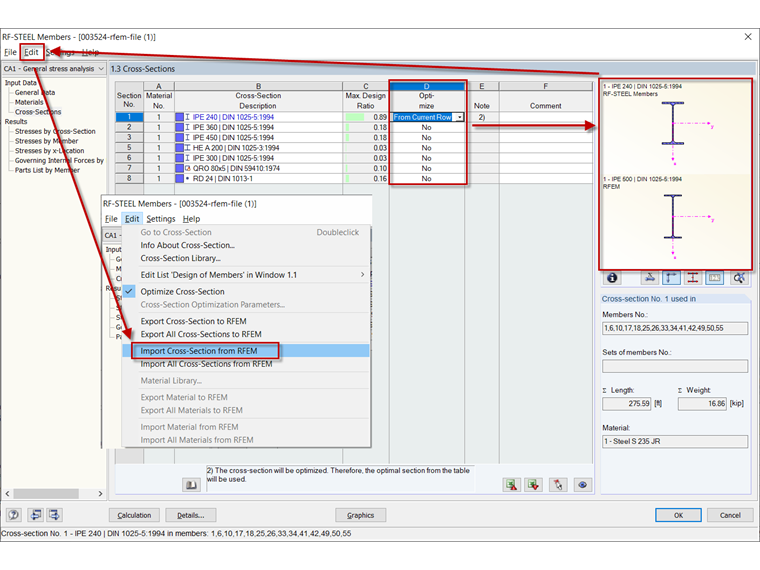Toggle the Optimize Cross-Section checked entry
Screen dimensions: 760x570
[x=182, y=291]
